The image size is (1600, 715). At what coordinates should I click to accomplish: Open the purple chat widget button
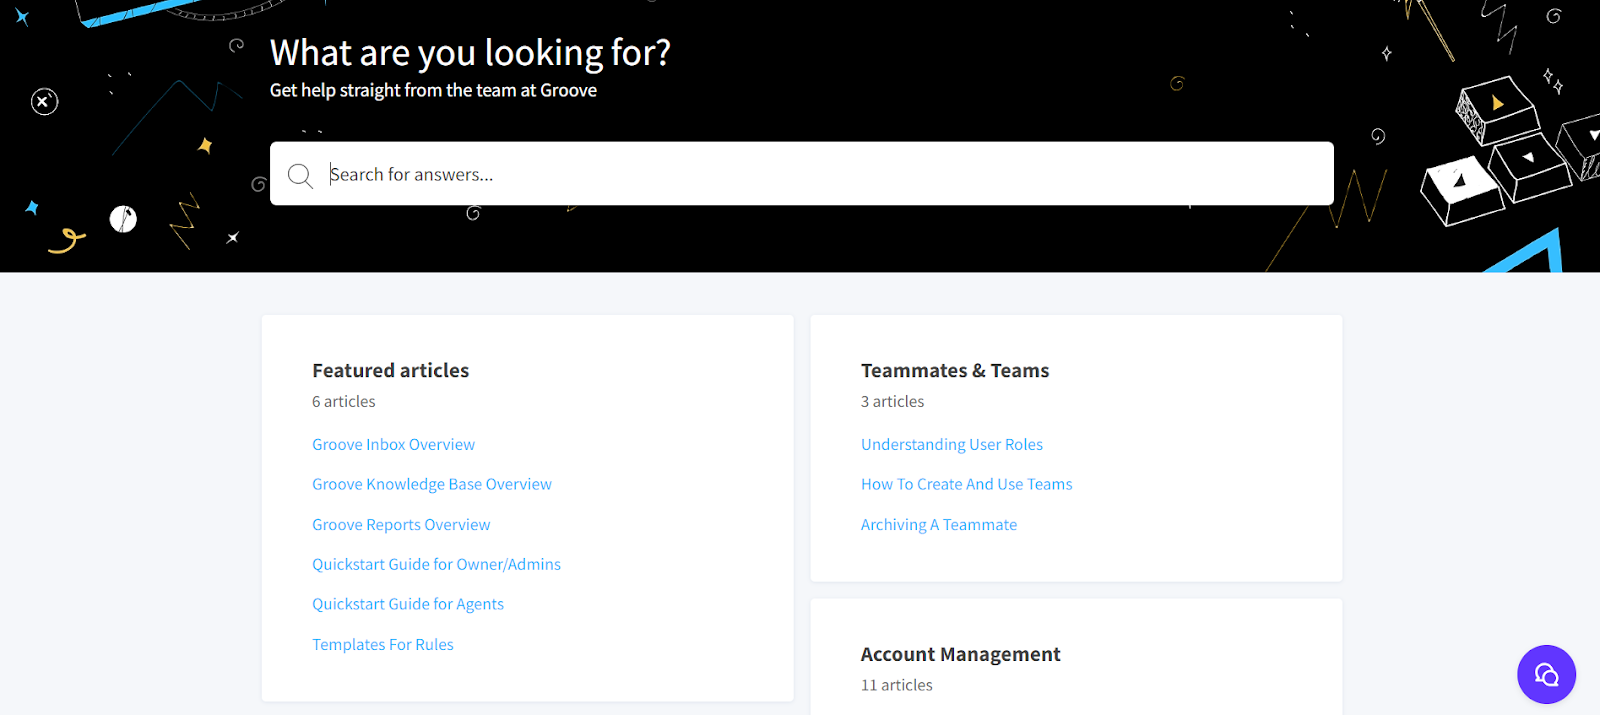click(1546, 674)
